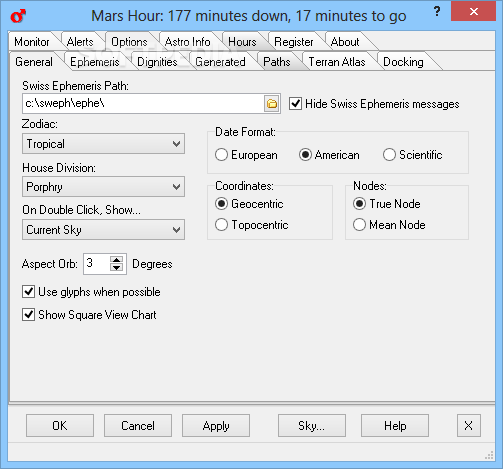Open the Generated sub-tab
Image resolution: width=503 pixels, height=469 pixels.
[220, 62]
